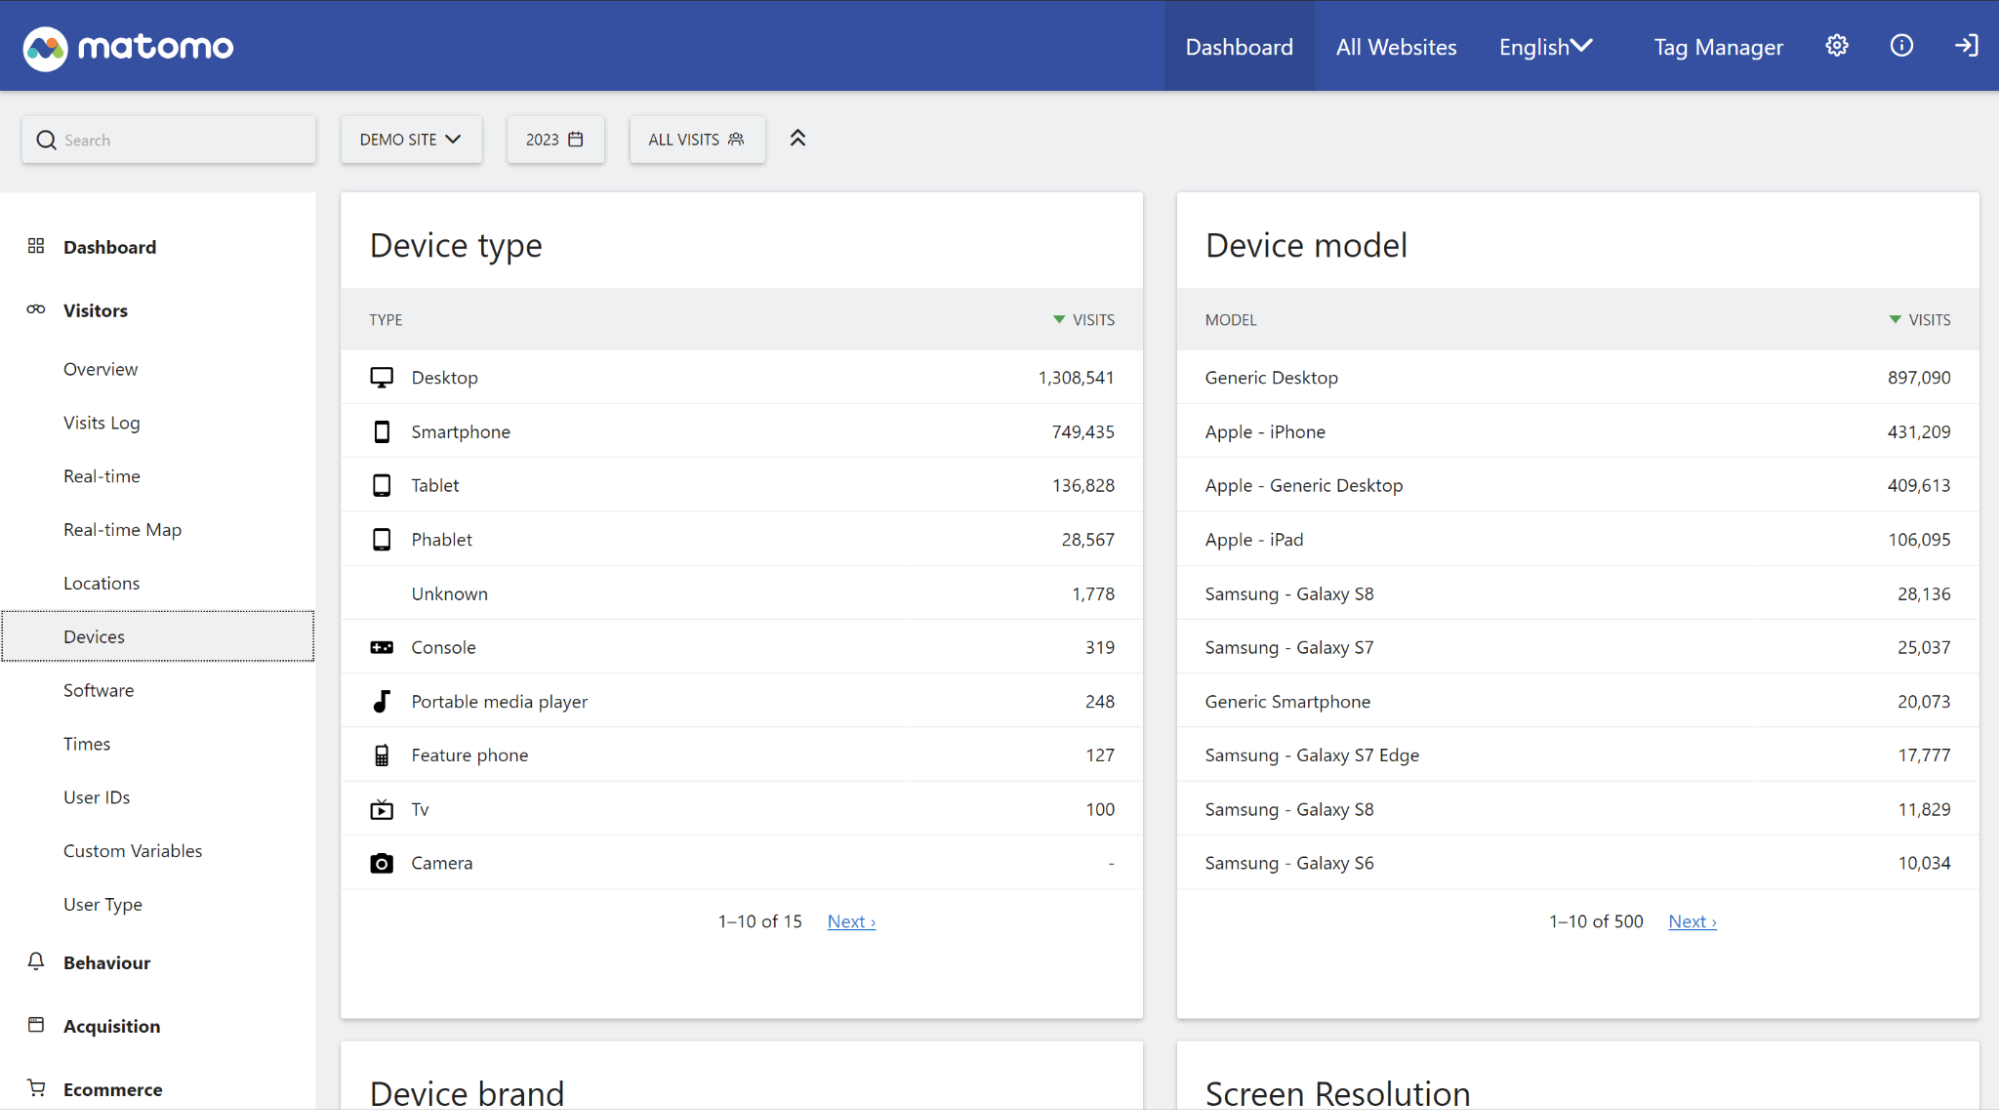Image resolution: width=1999 pixels, height=1110 pixels.
Task: Click the Ecommerce cart icon
Action: [36, 1087]
